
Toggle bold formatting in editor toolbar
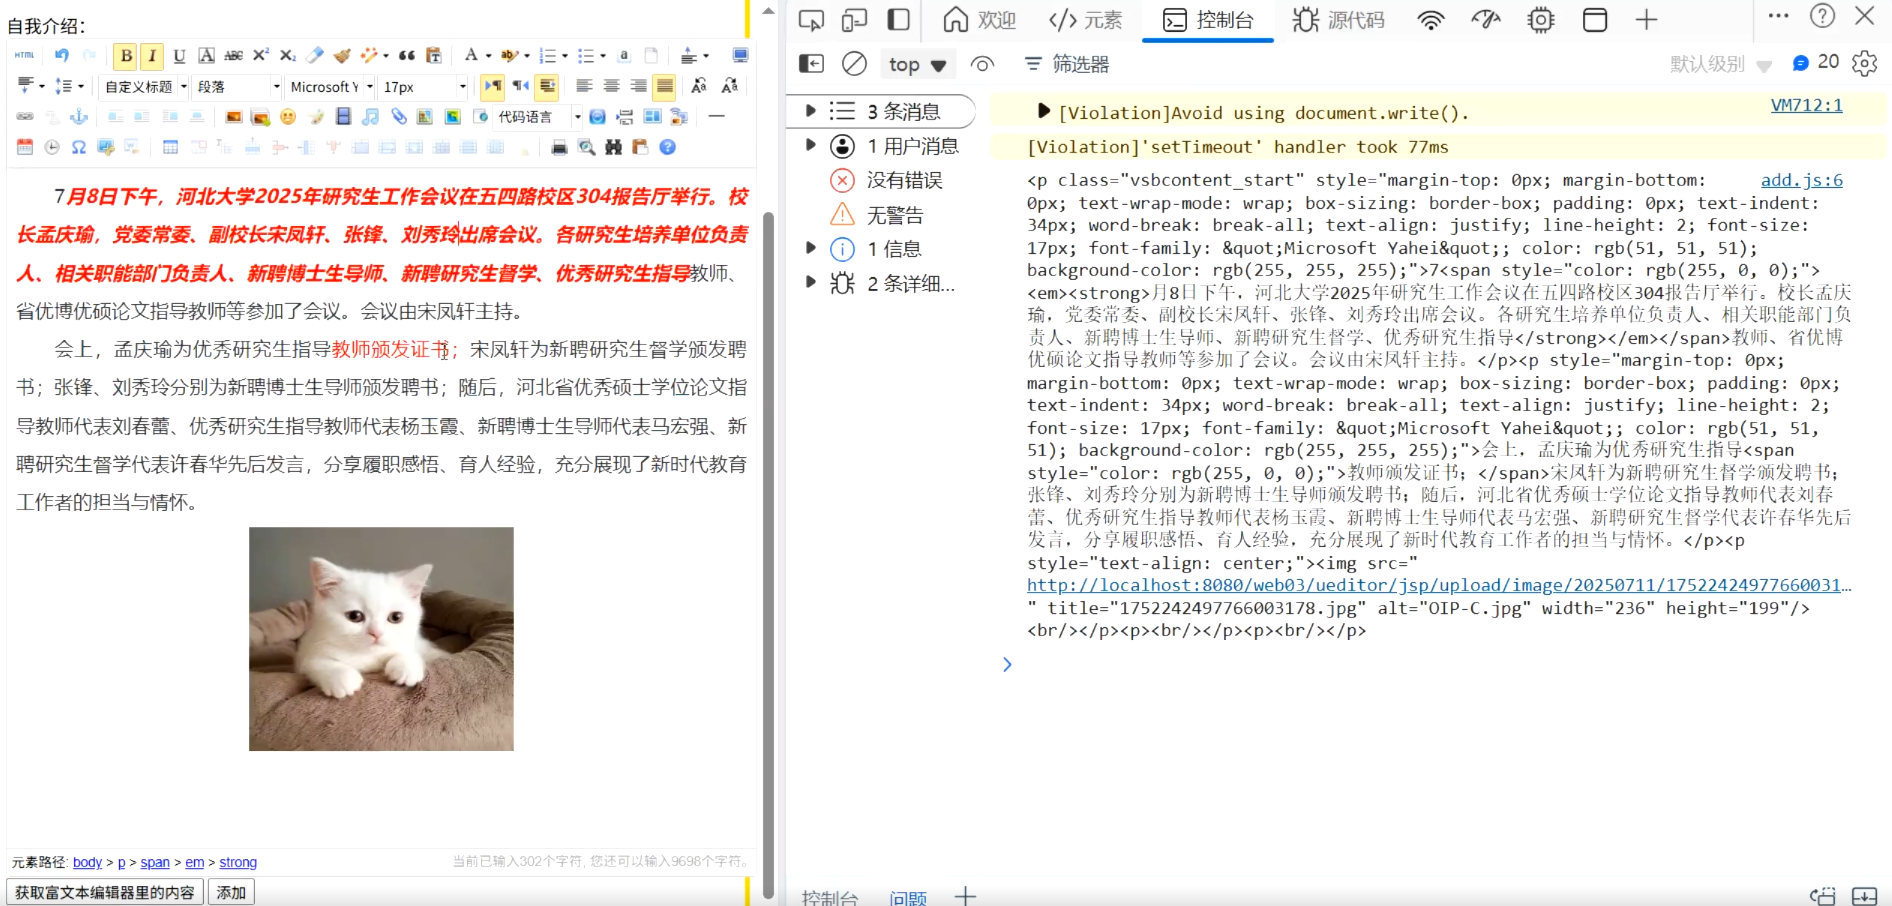point(126,56)
